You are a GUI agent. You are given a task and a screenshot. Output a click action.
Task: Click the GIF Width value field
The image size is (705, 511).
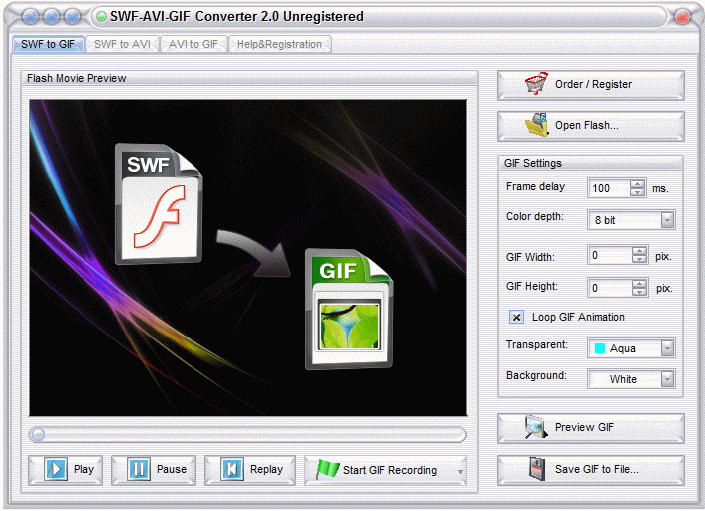coord(610,255)
